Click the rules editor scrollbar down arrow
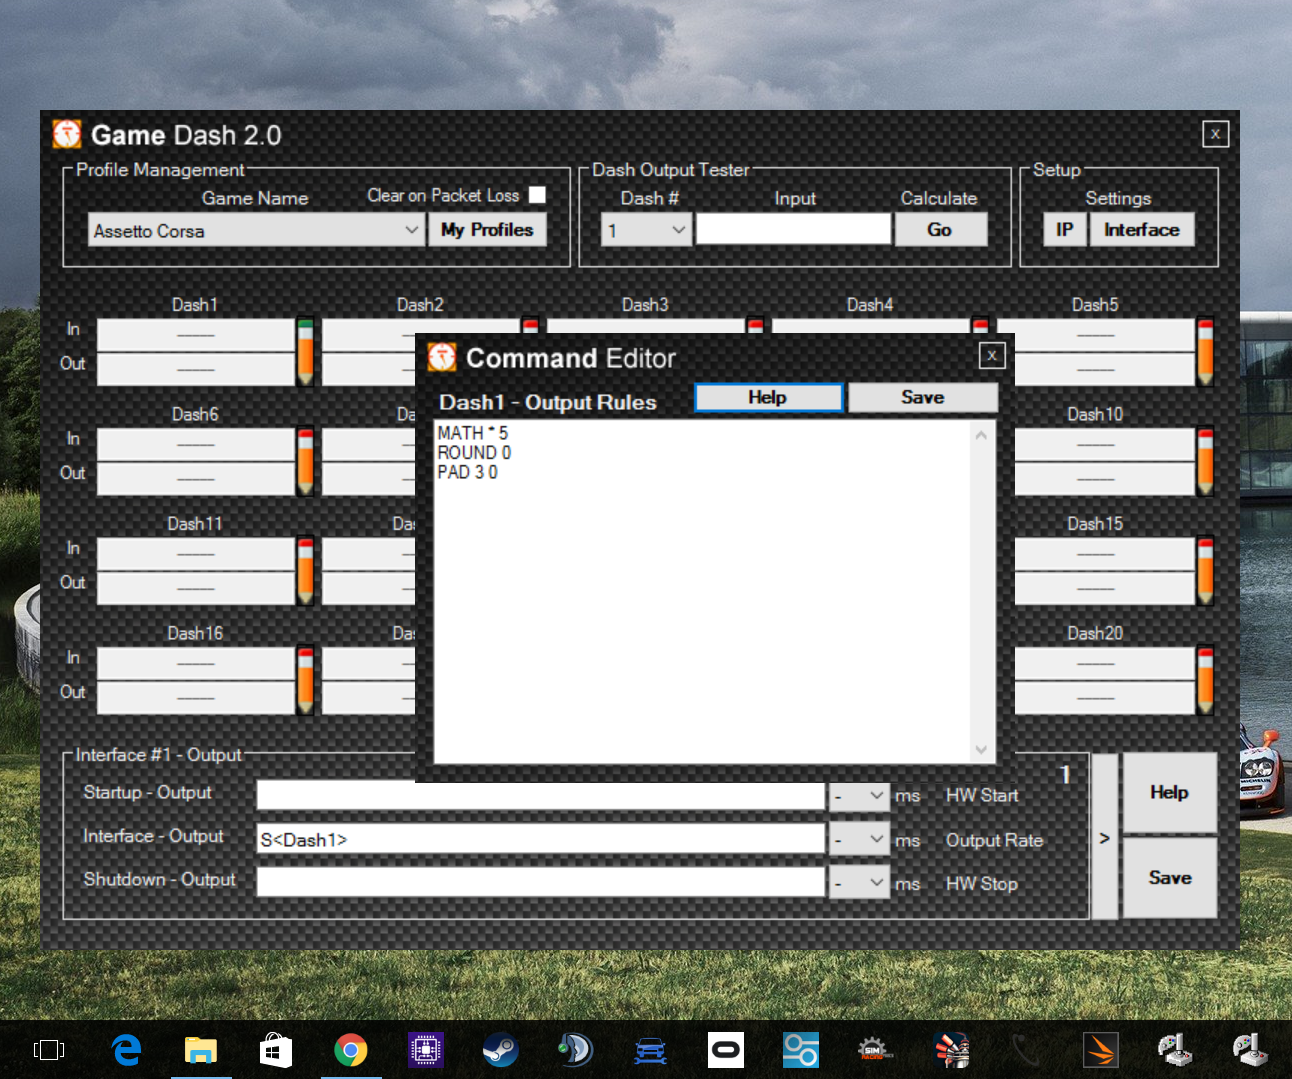The image size is (1292, 1079). pos(981,750)
